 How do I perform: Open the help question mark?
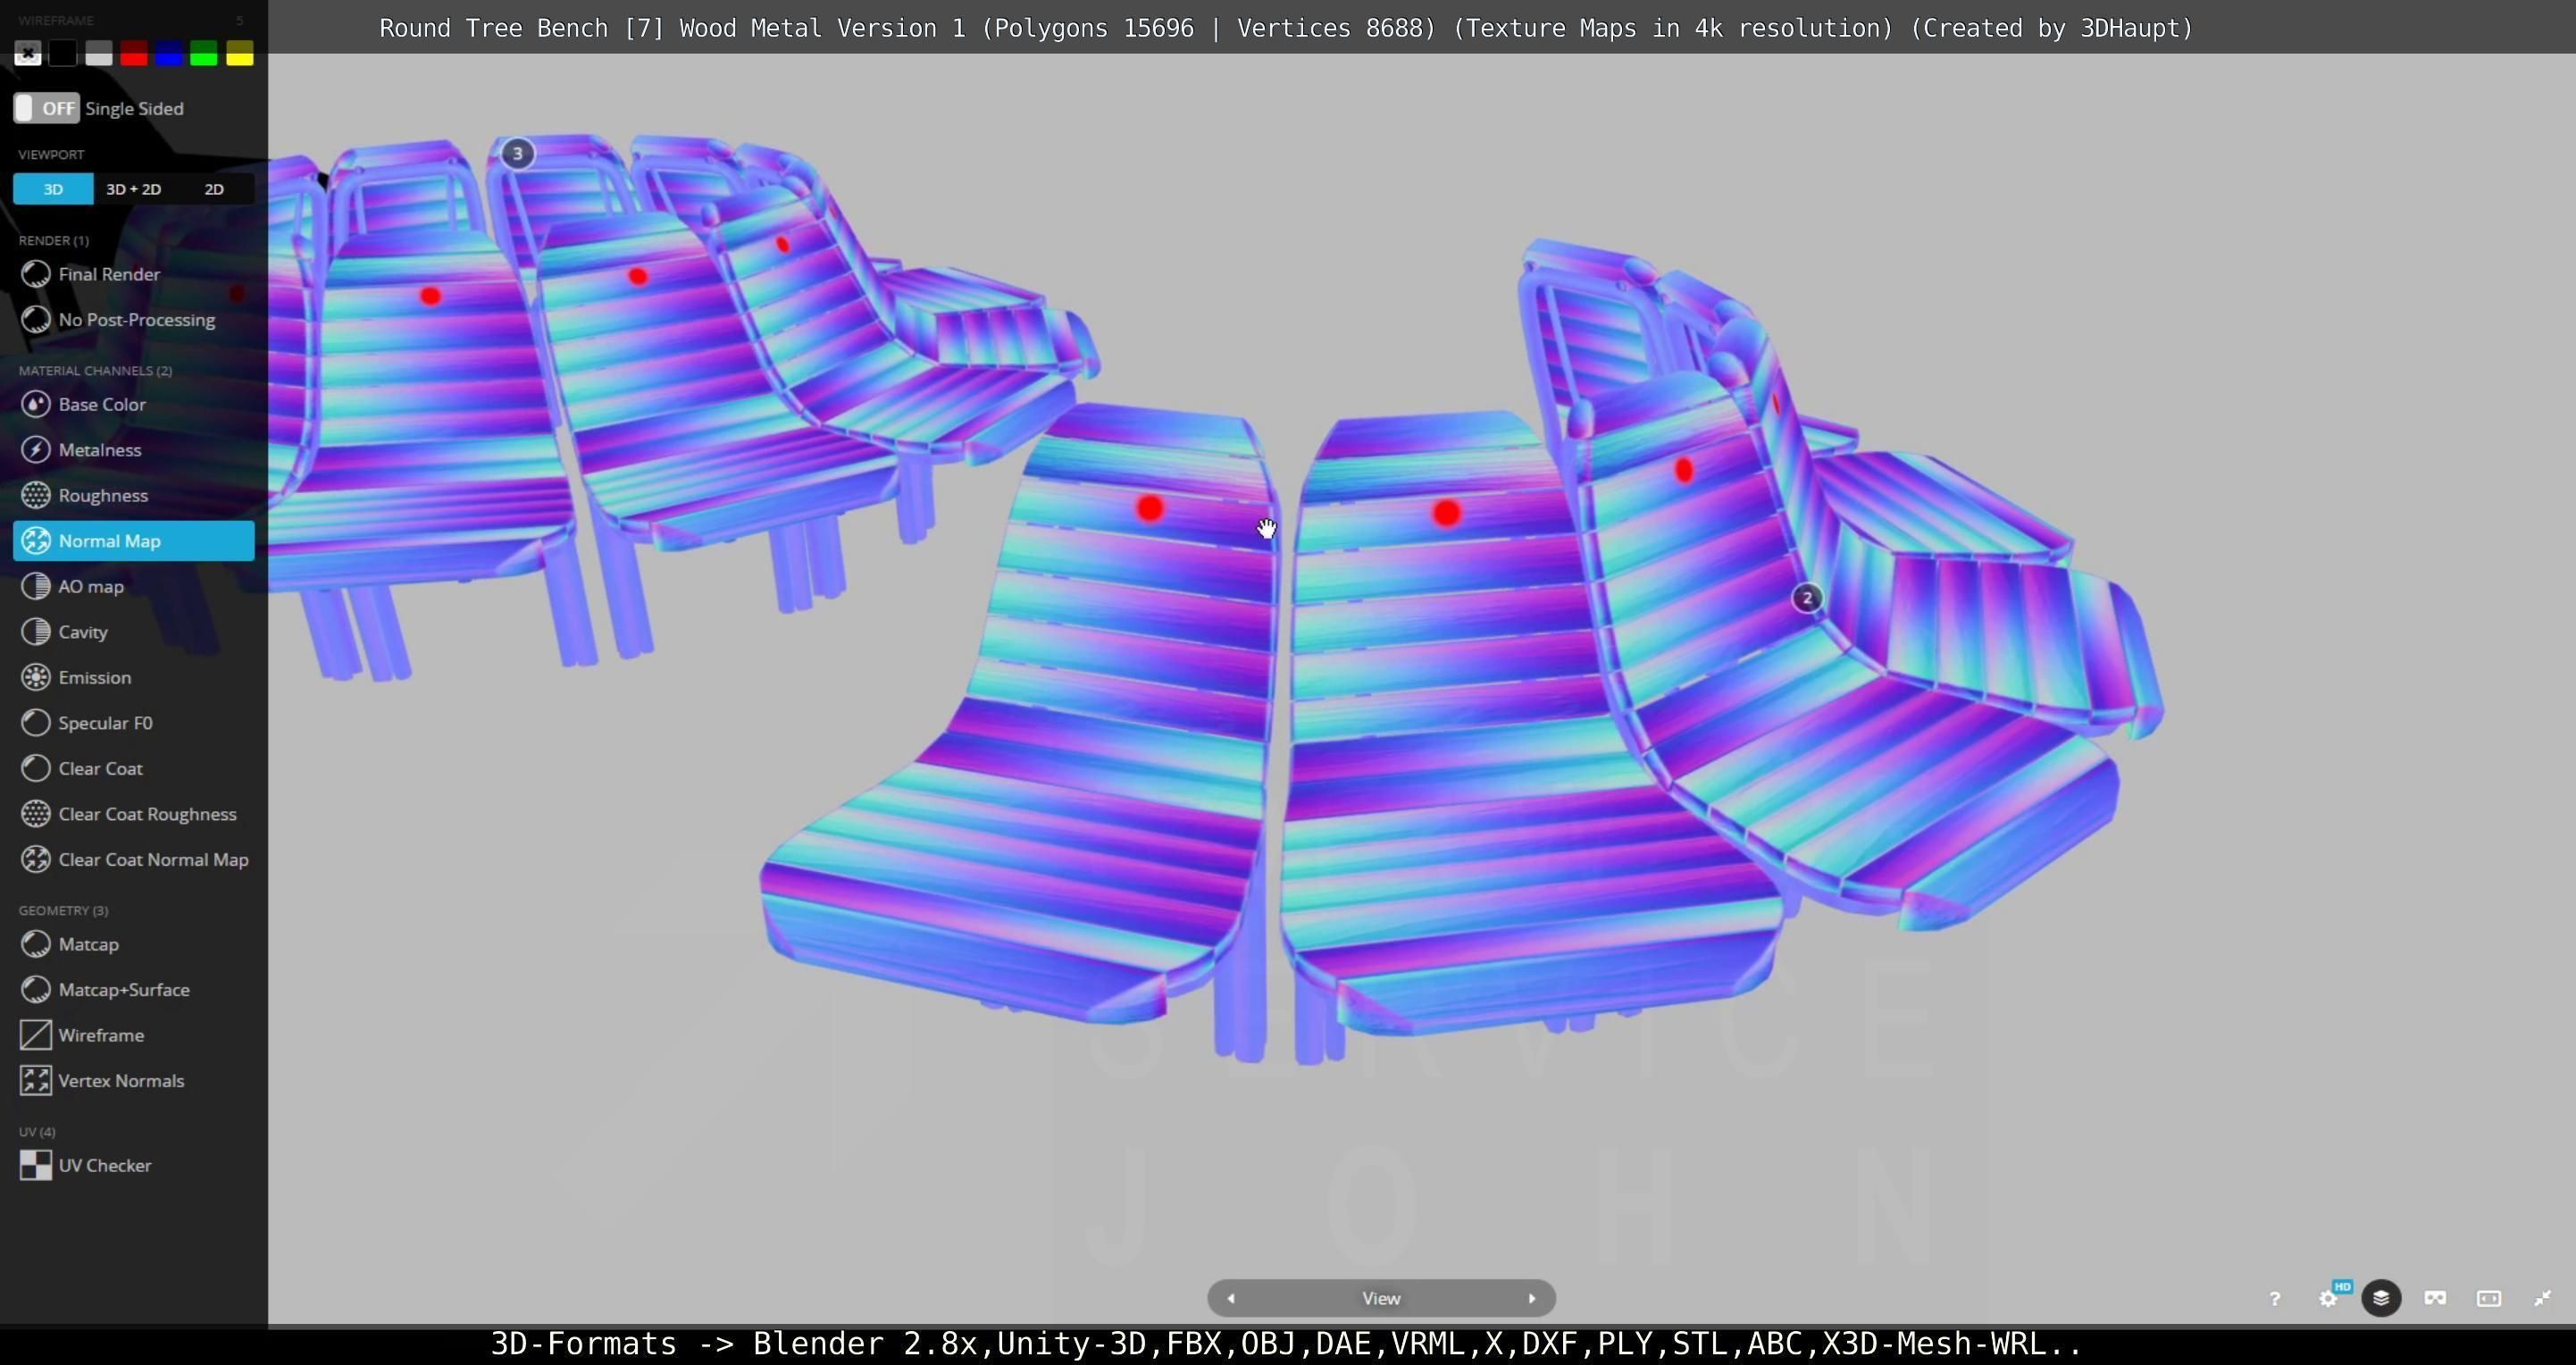pos(2275,1298)
